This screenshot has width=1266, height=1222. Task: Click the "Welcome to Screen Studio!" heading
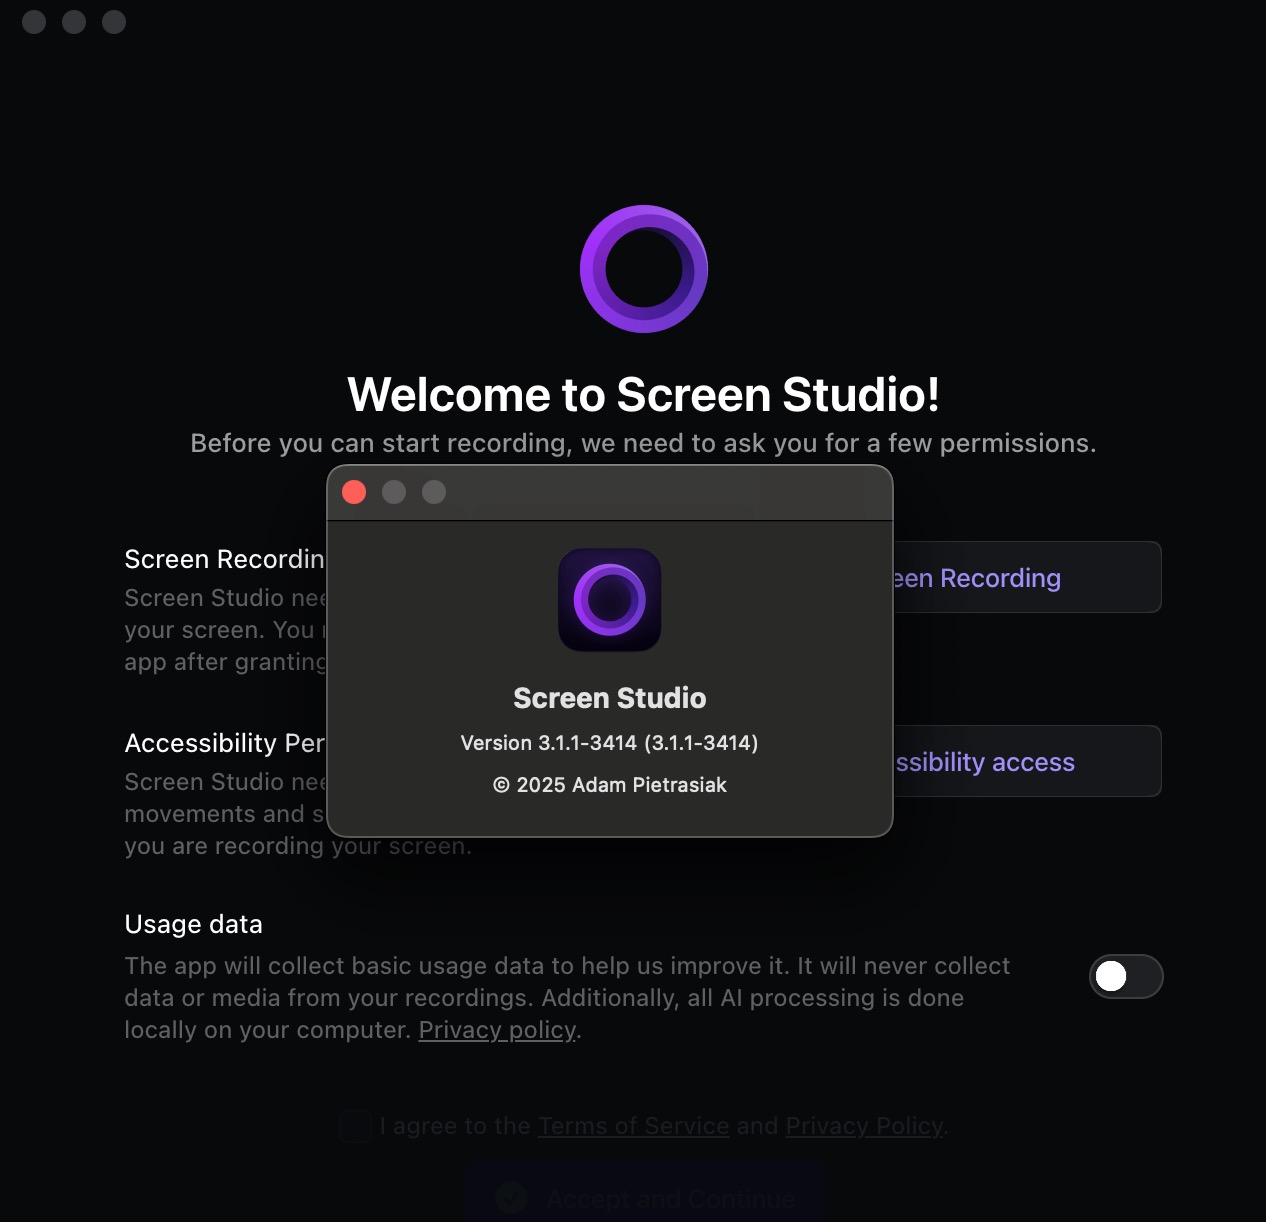coord(644,394)
